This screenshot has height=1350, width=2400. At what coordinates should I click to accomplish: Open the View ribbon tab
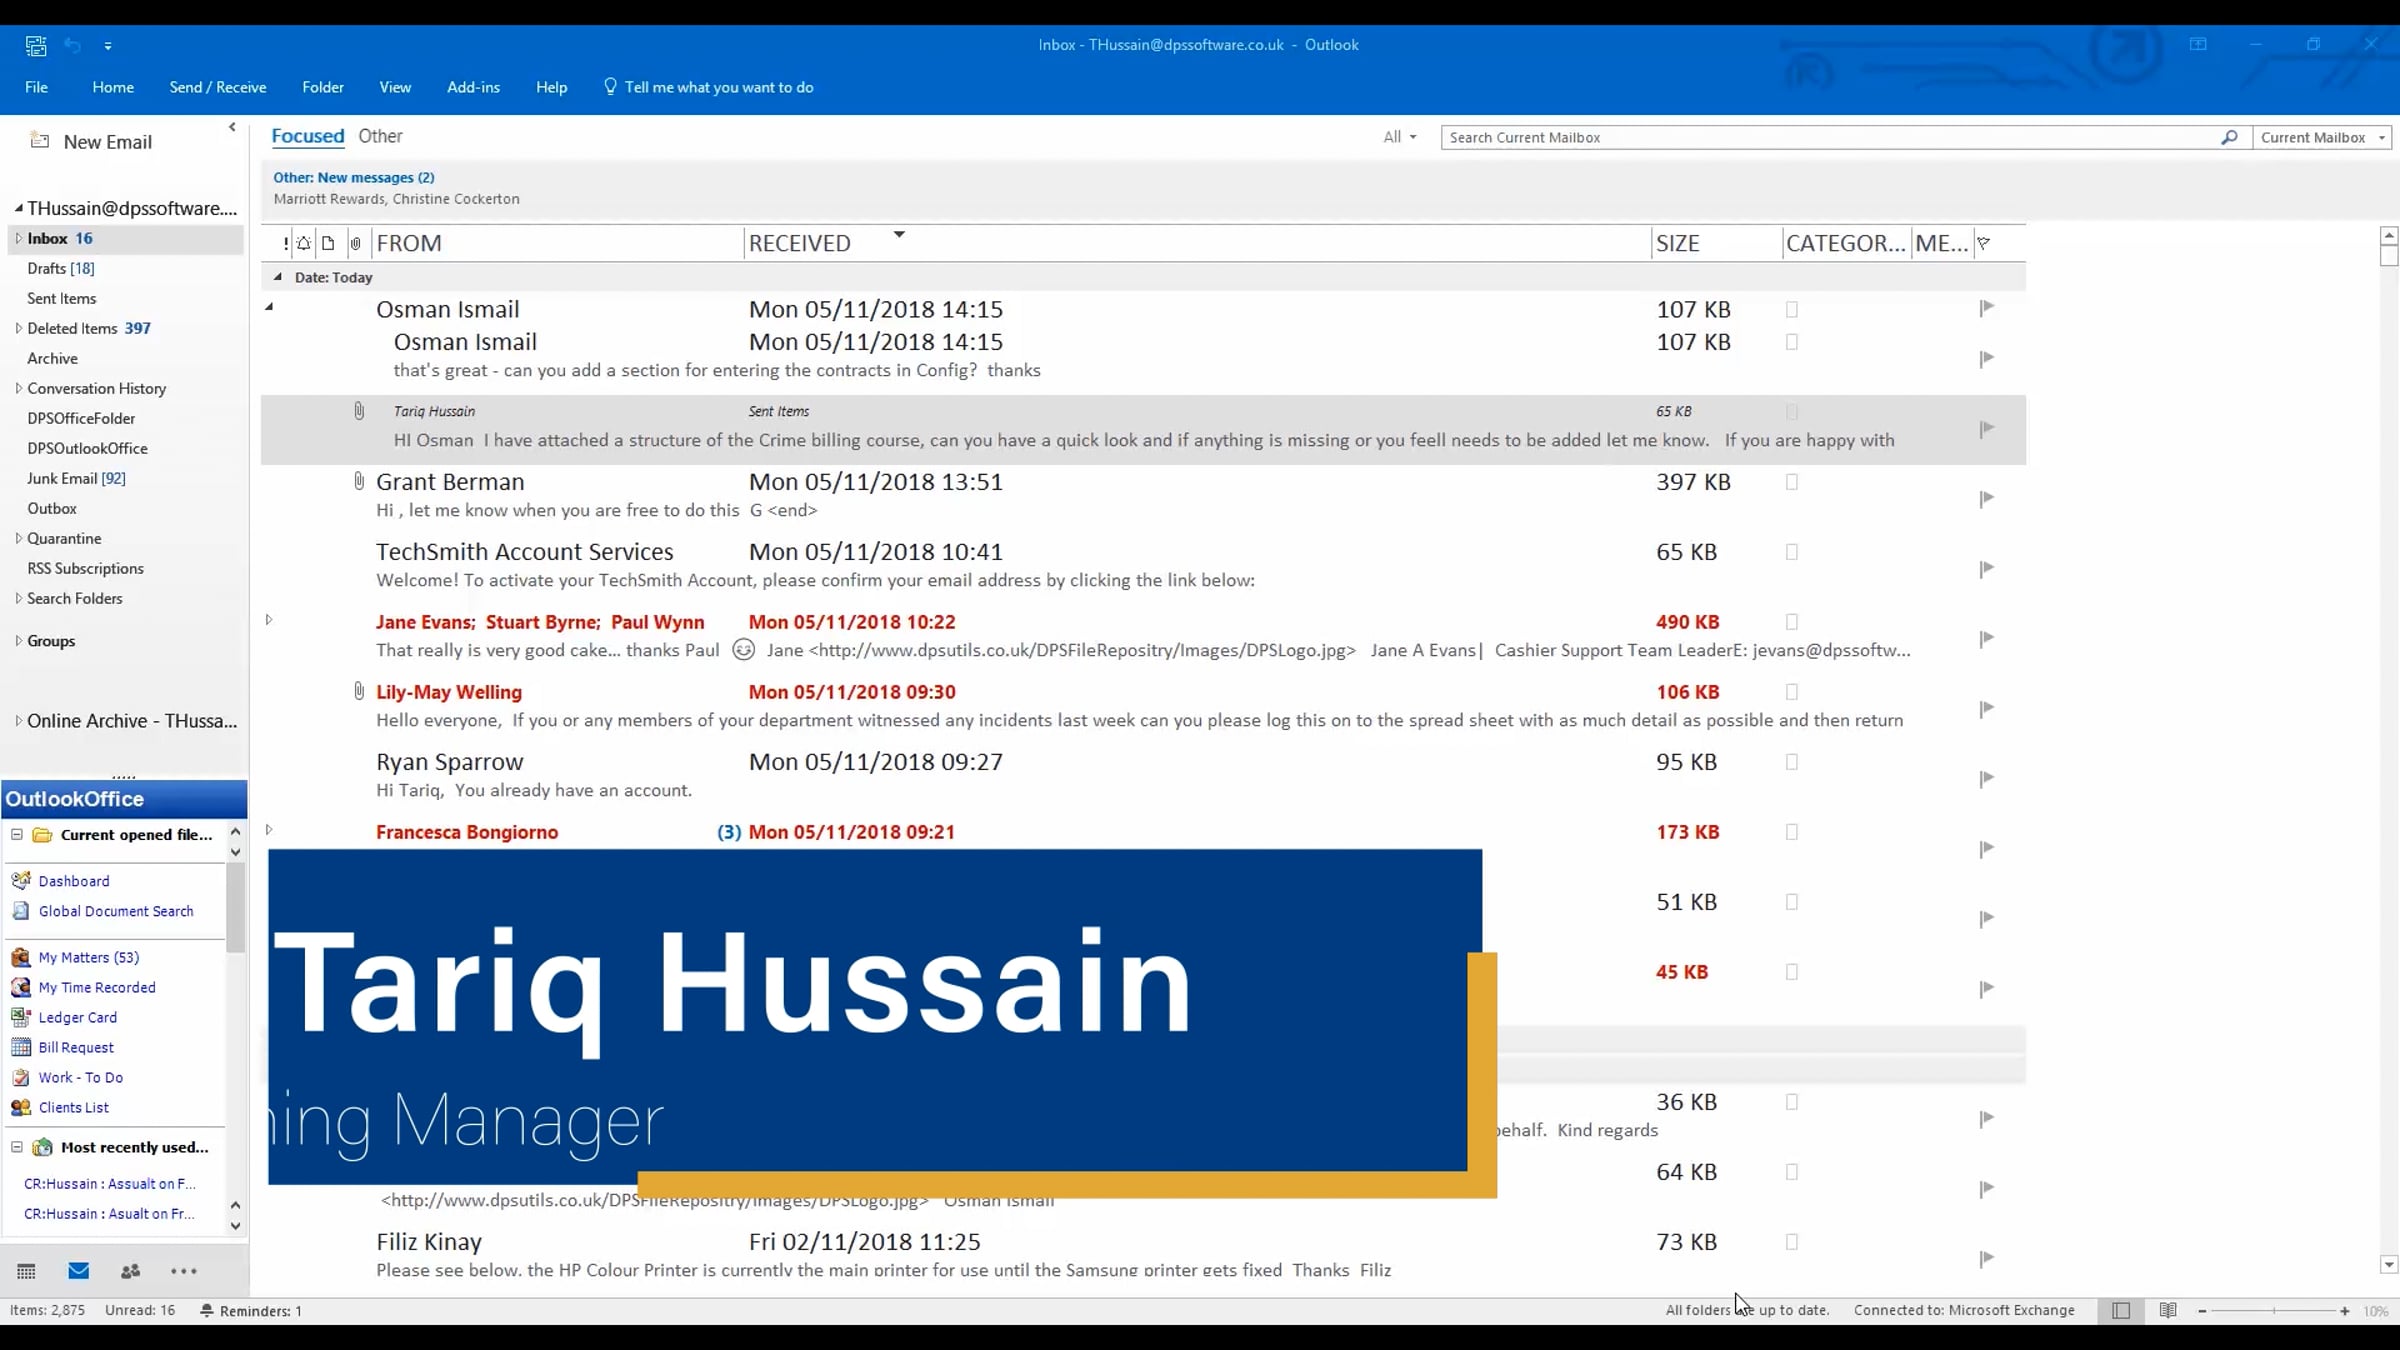pyautogui.click(x=395, y=87)
